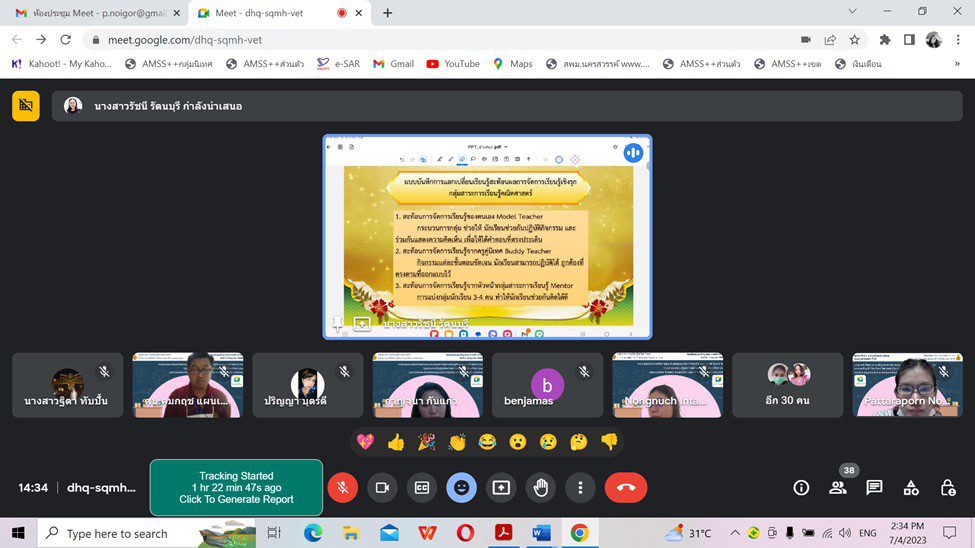975x548 pixels.
Task: Click the taskbar search box
Action: 147,533
